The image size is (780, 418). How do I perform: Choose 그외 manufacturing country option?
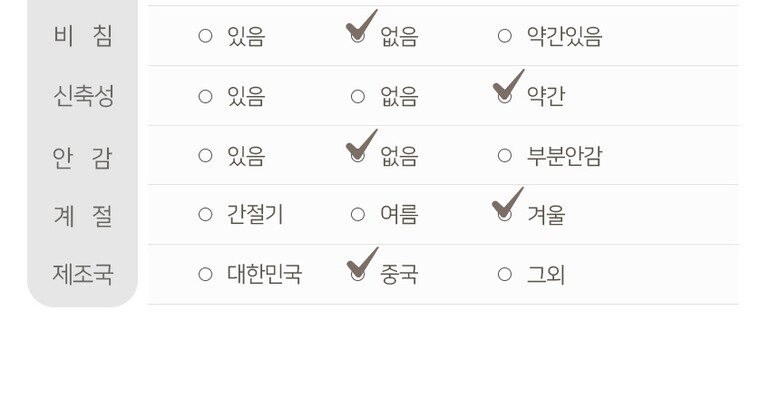(505, 274)
